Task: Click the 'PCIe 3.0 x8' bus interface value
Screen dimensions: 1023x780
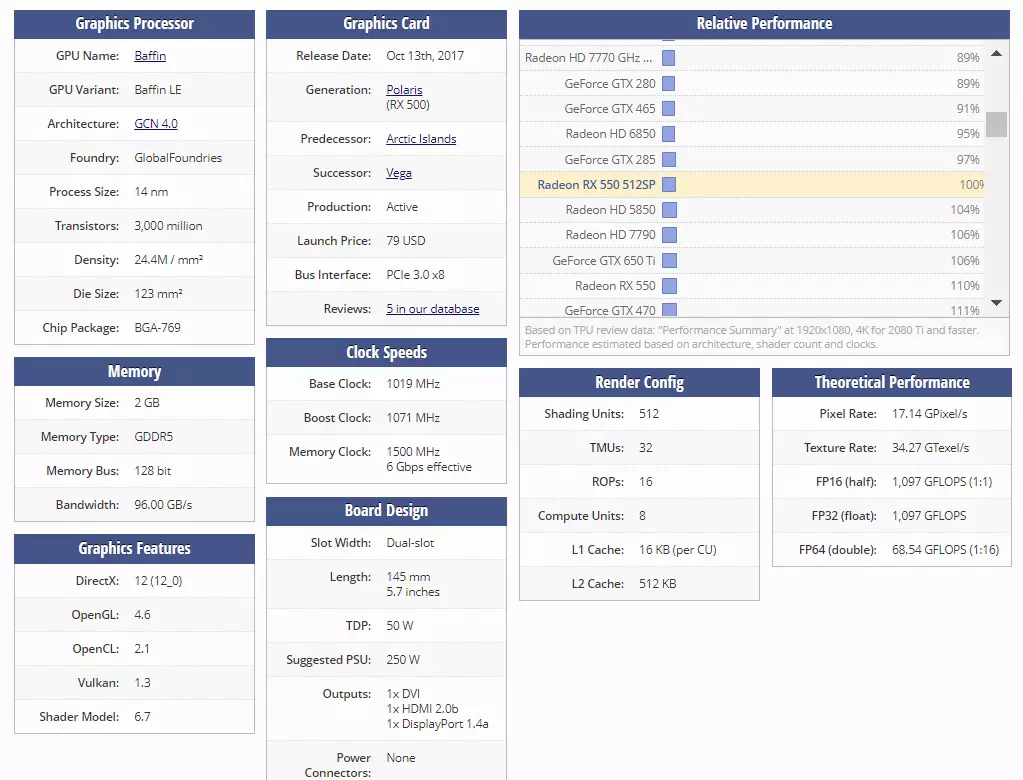Action: 415,275
